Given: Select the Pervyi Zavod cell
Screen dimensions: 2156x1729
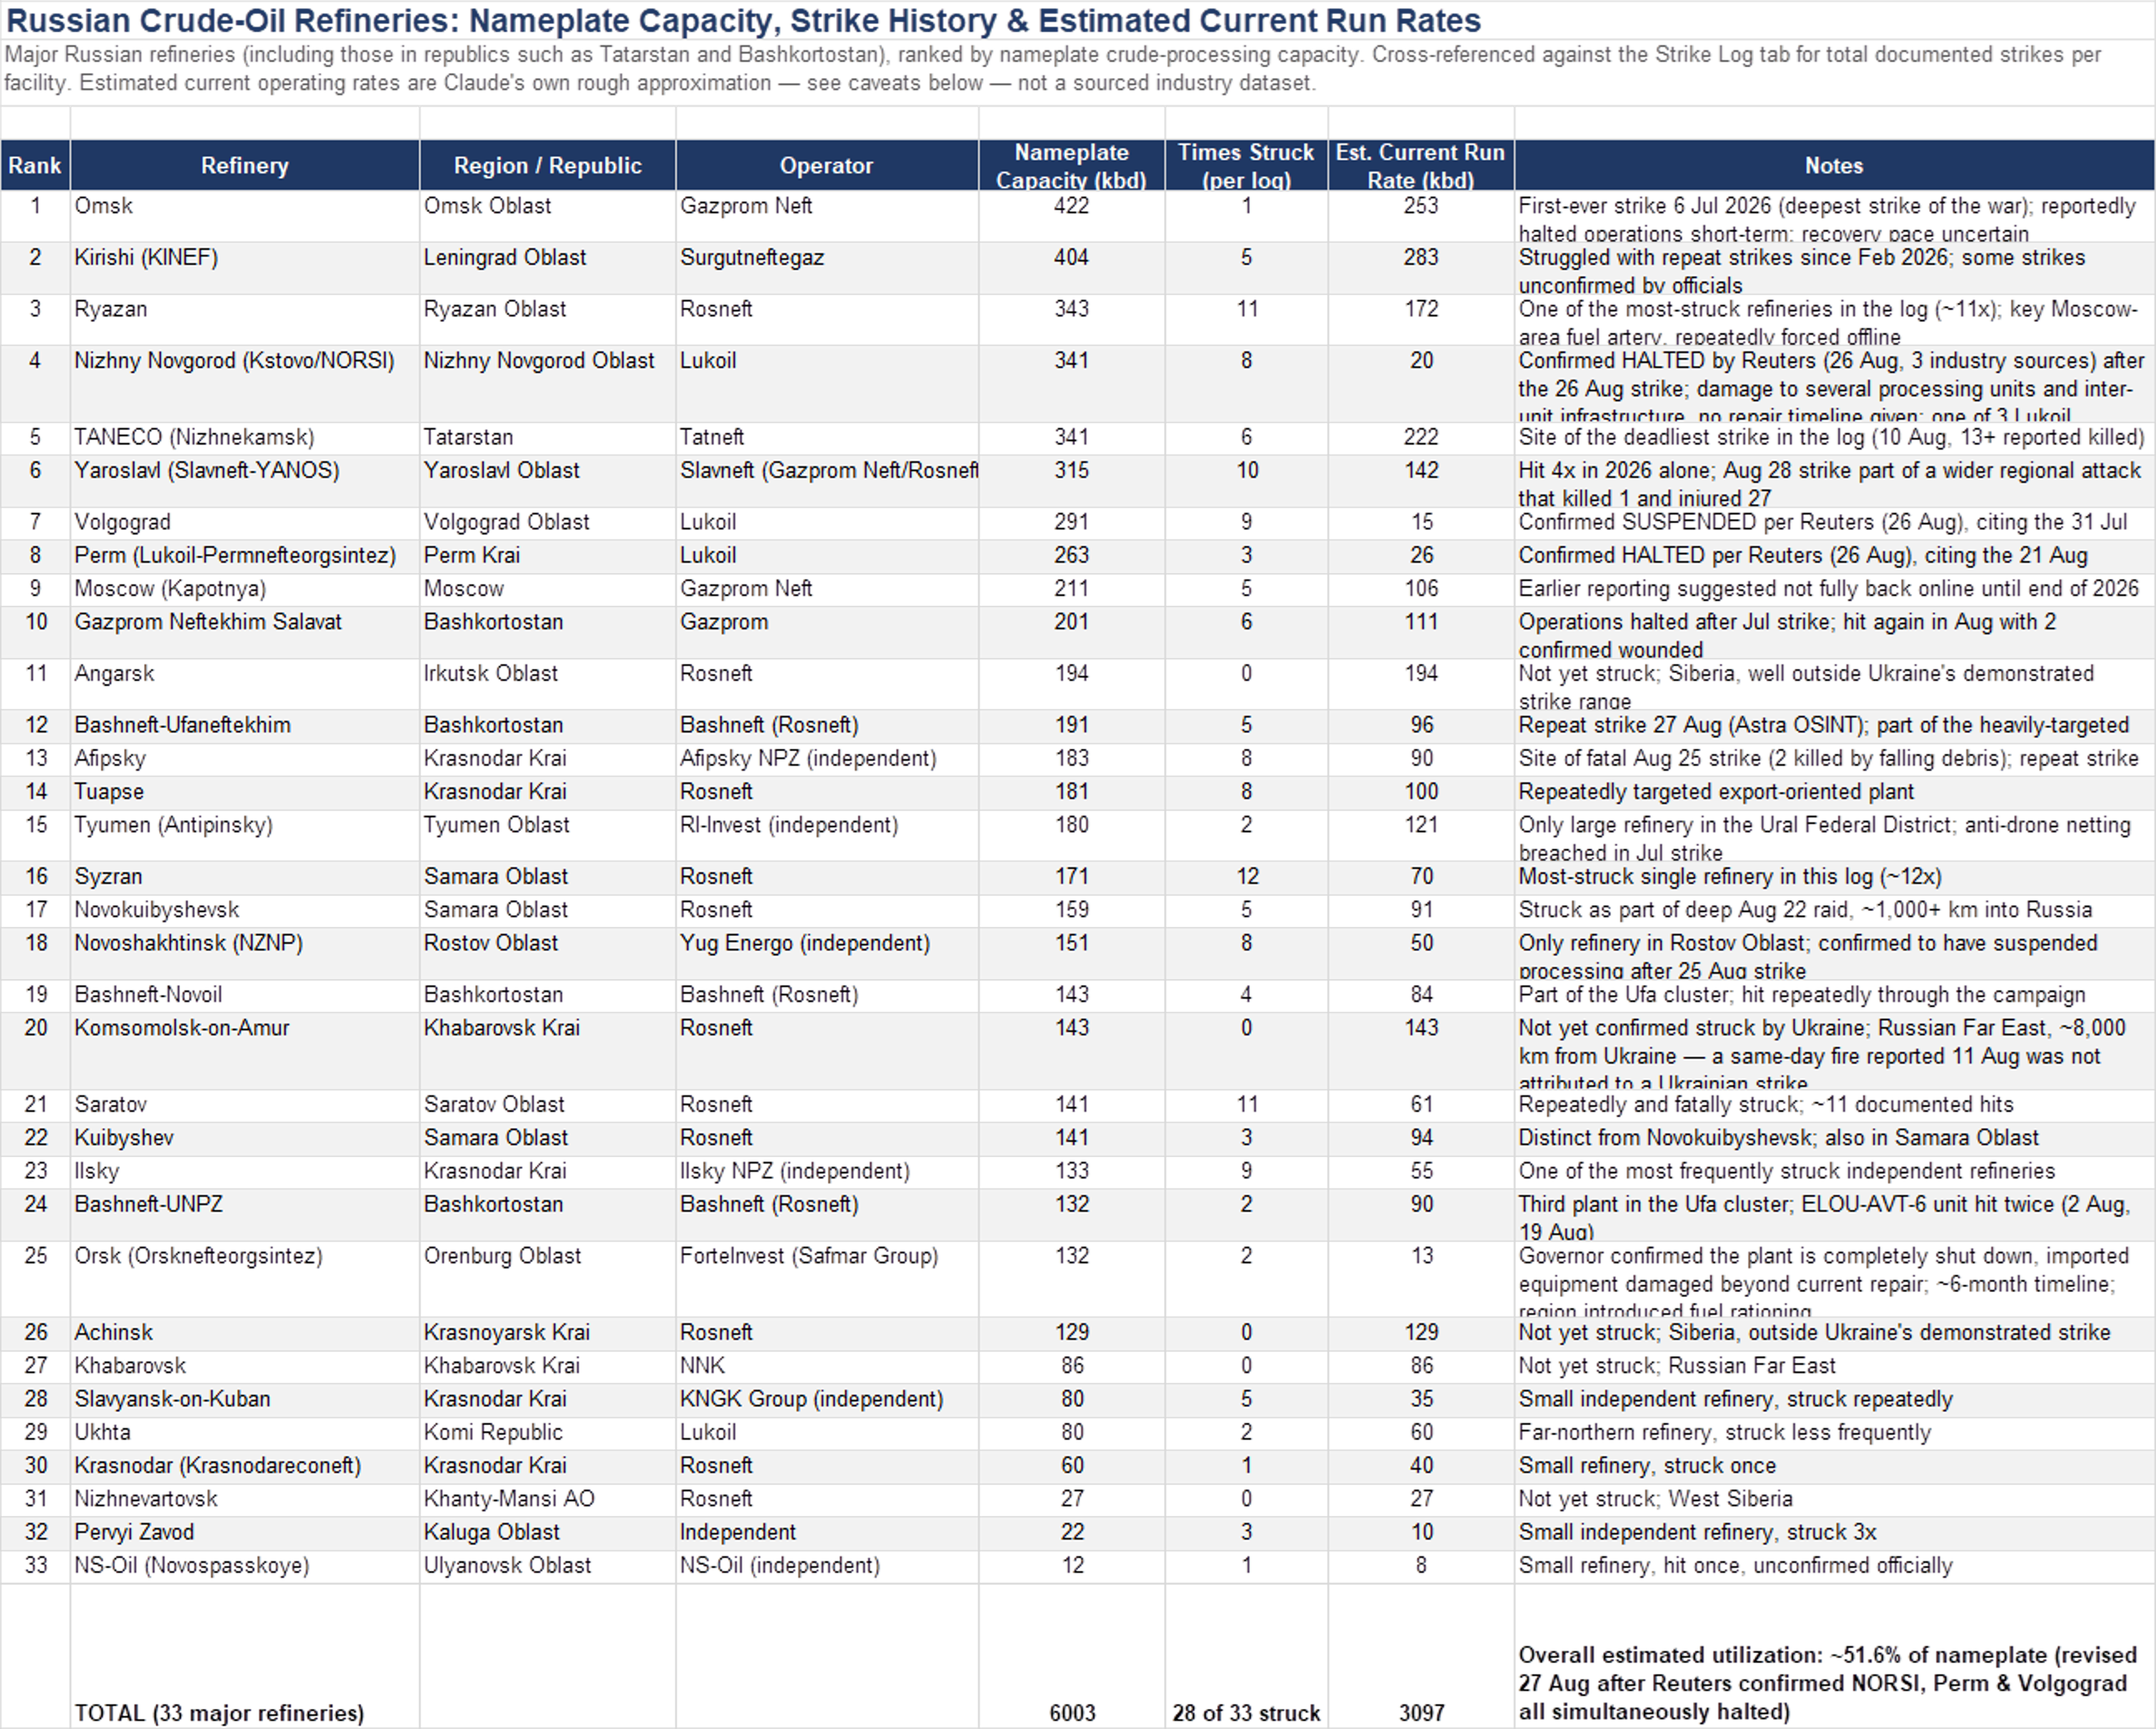Looking at the screenshot, I should point(245,1532).
